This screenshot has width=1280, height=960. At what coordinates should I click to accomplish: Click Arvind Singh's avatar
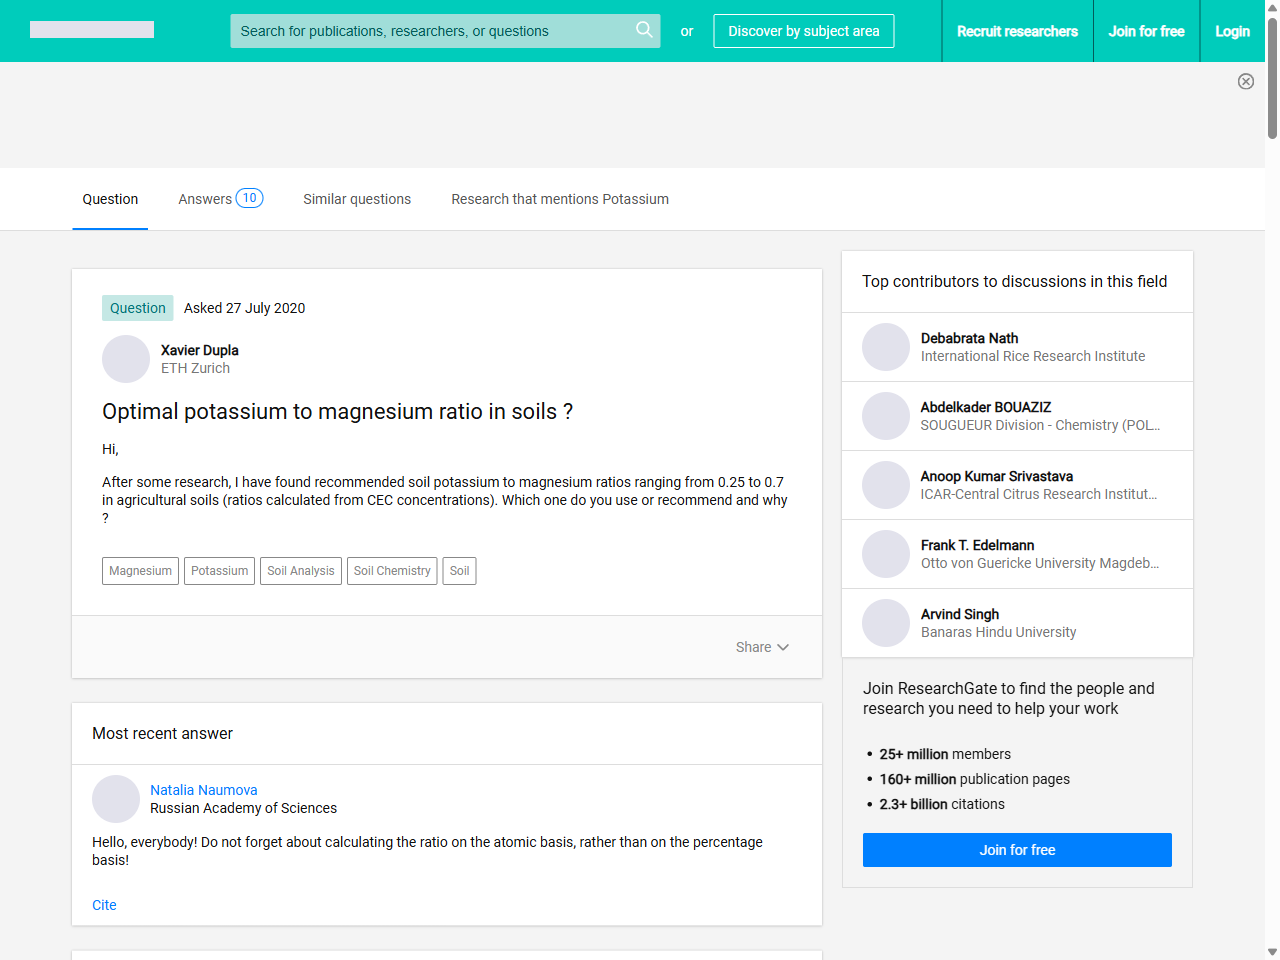click(886, 623)
